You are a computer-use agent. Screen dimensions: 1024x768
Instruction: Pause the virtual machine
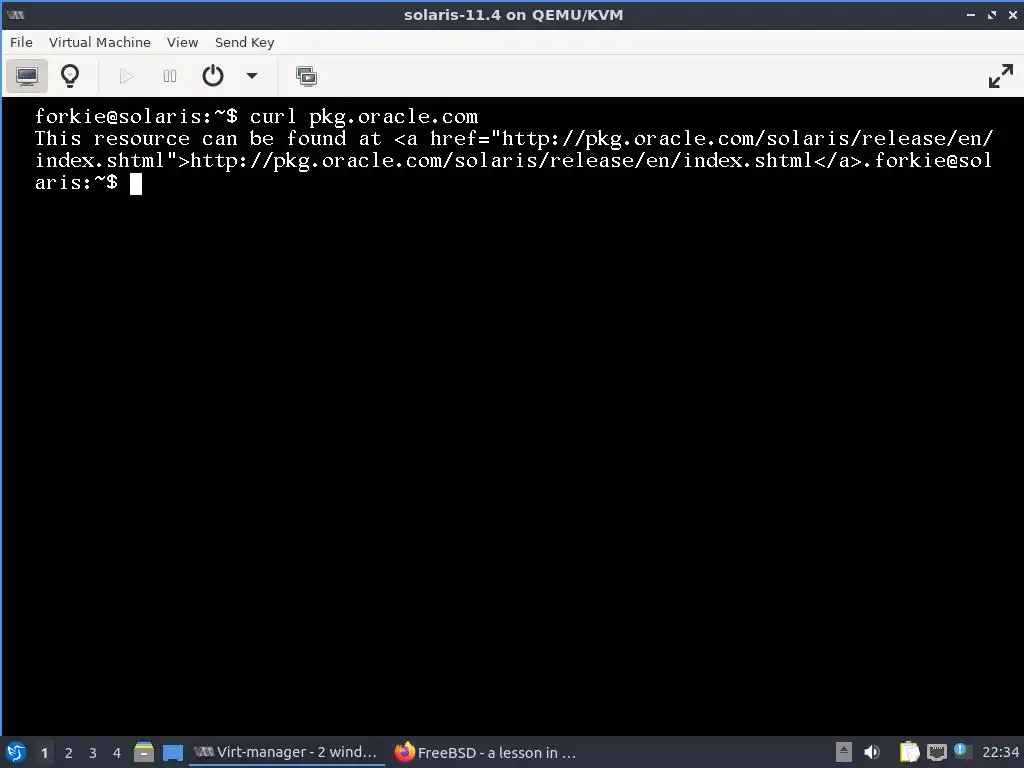tap(170, 76)
